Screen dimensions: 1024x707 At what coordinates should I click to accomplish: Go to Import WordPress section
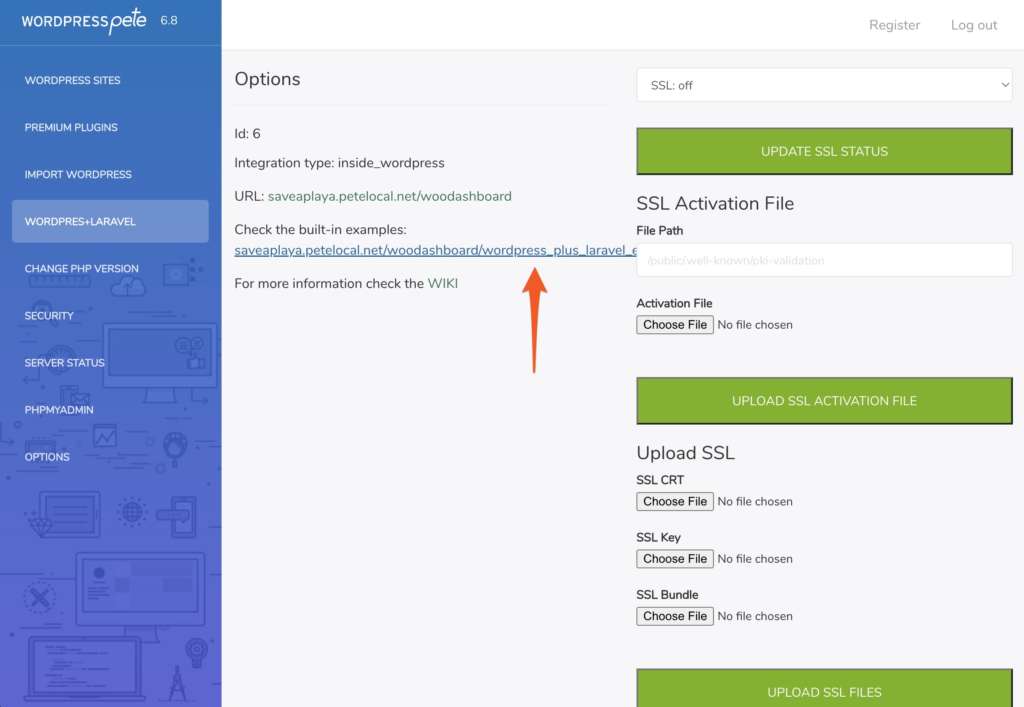pos(78,175)
